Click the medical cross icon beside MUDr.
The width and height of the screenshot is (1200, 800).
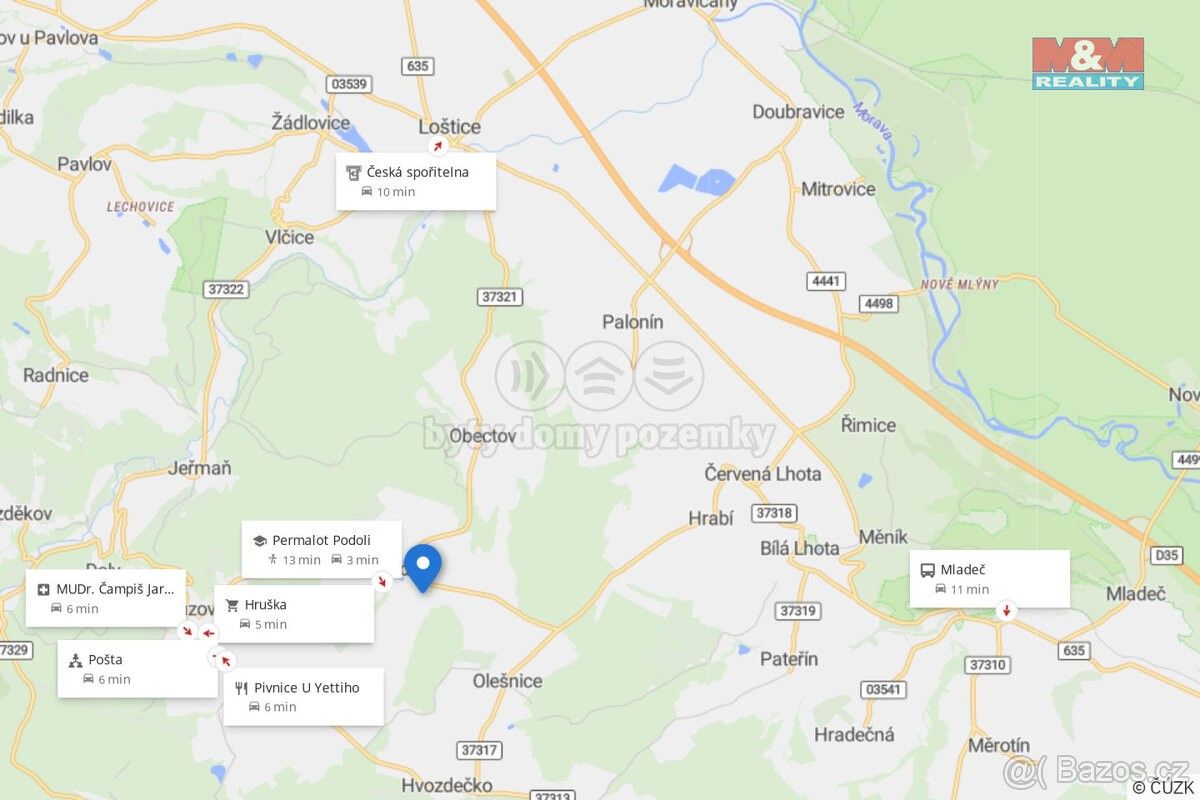pos(43,589)
